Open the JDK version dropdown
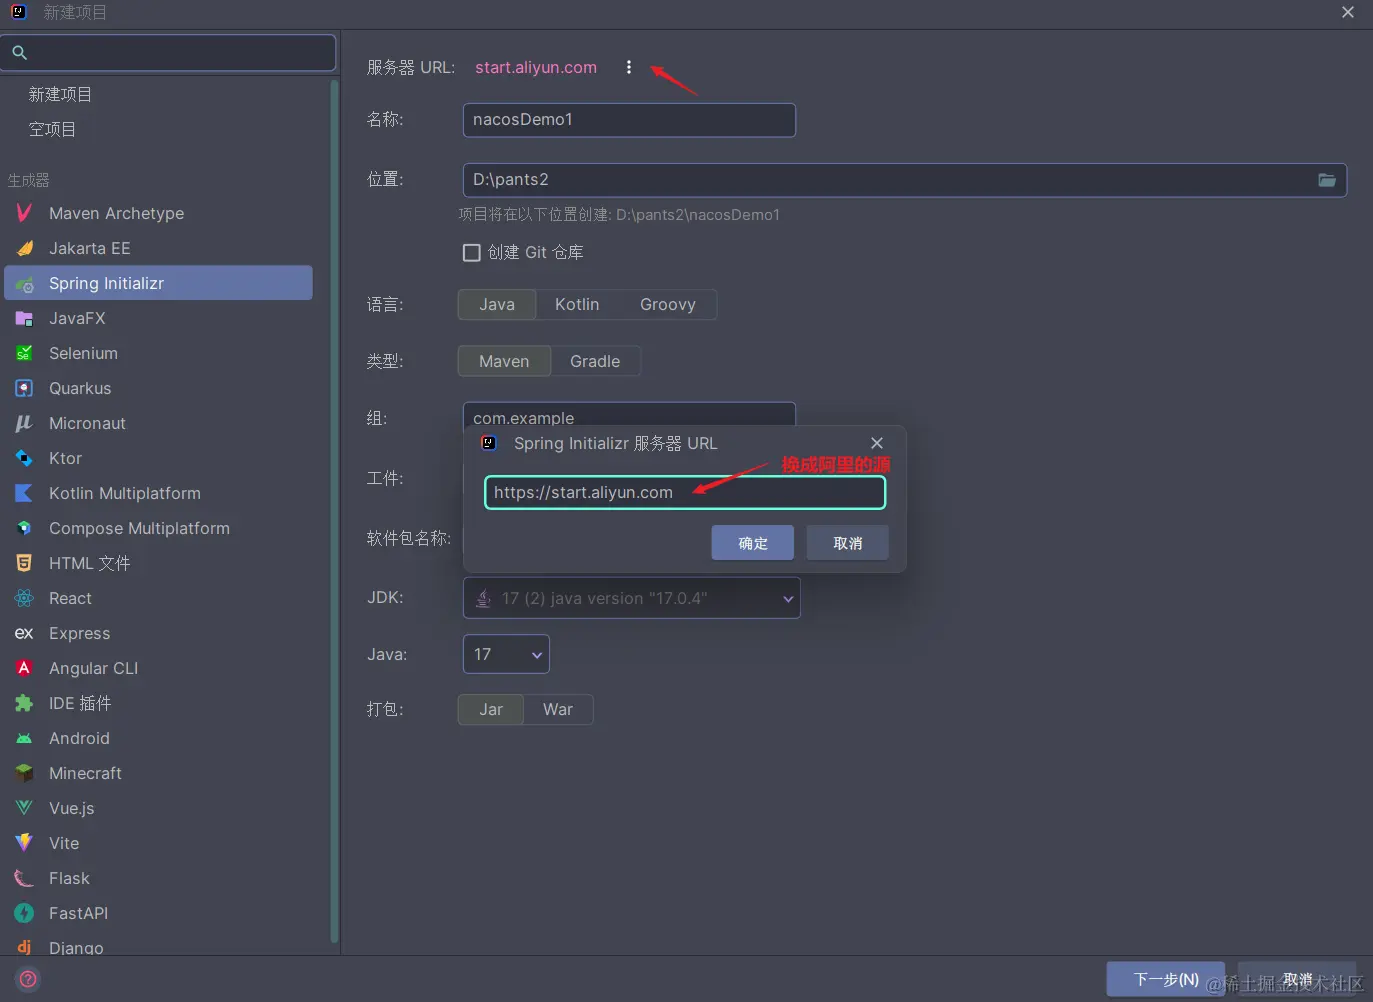The height and width of the screenshot is (1002, 1373). coord(631,598)
